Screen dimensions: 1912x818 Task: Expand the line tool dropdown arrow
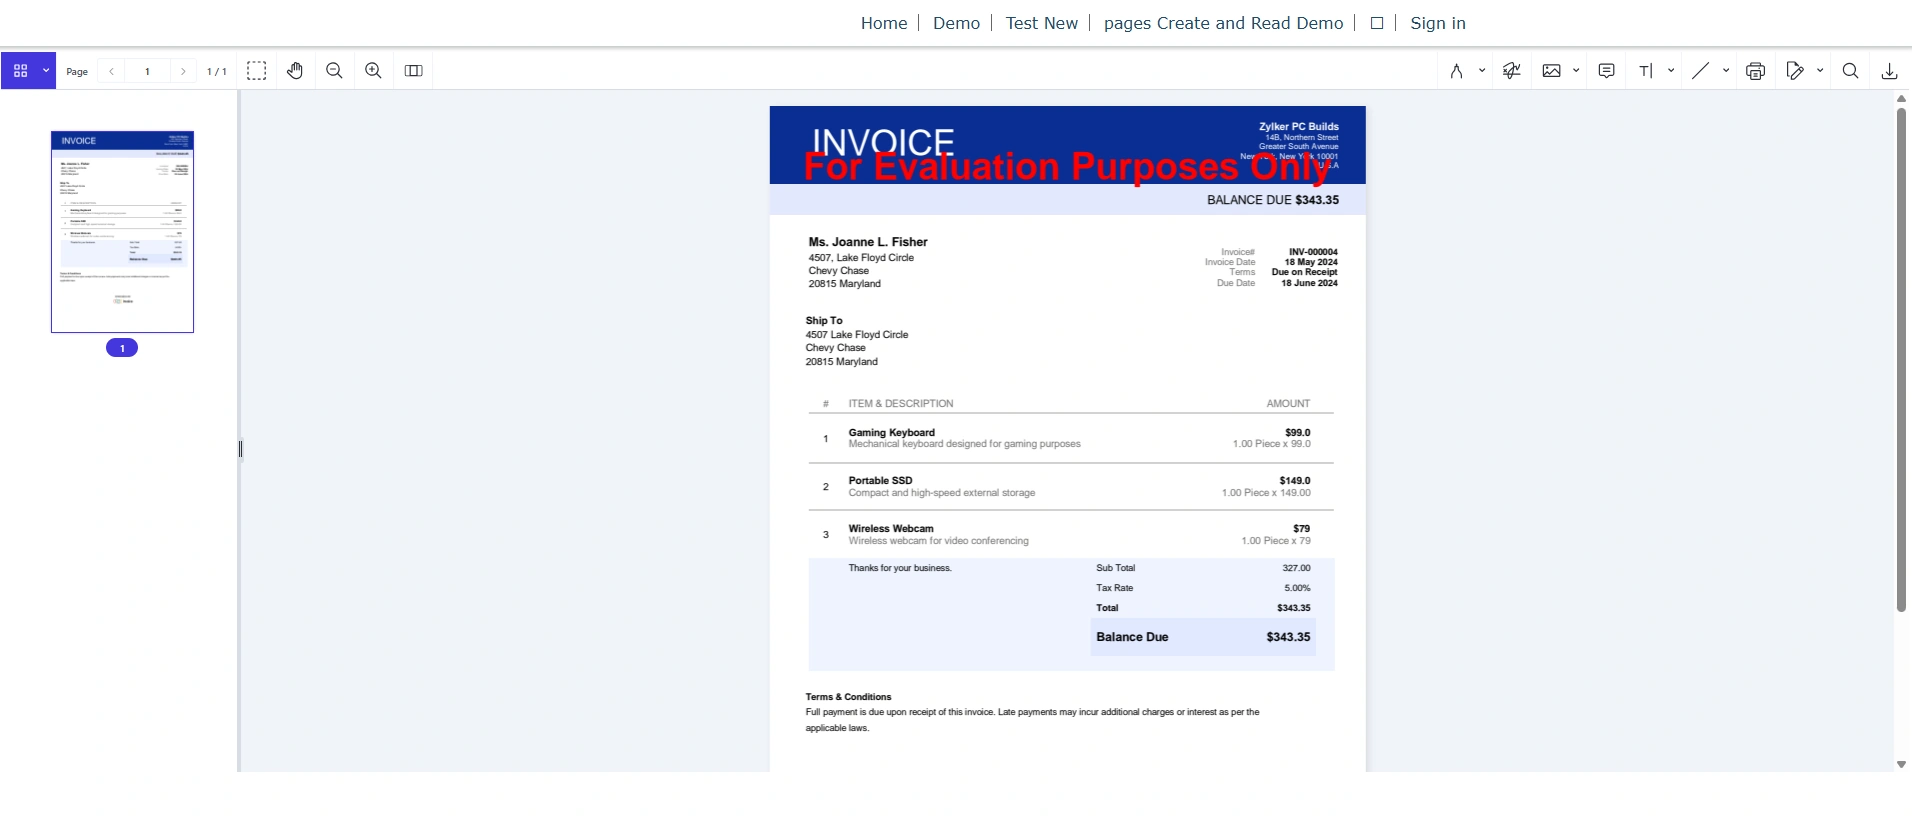[x=1726, y=71]
